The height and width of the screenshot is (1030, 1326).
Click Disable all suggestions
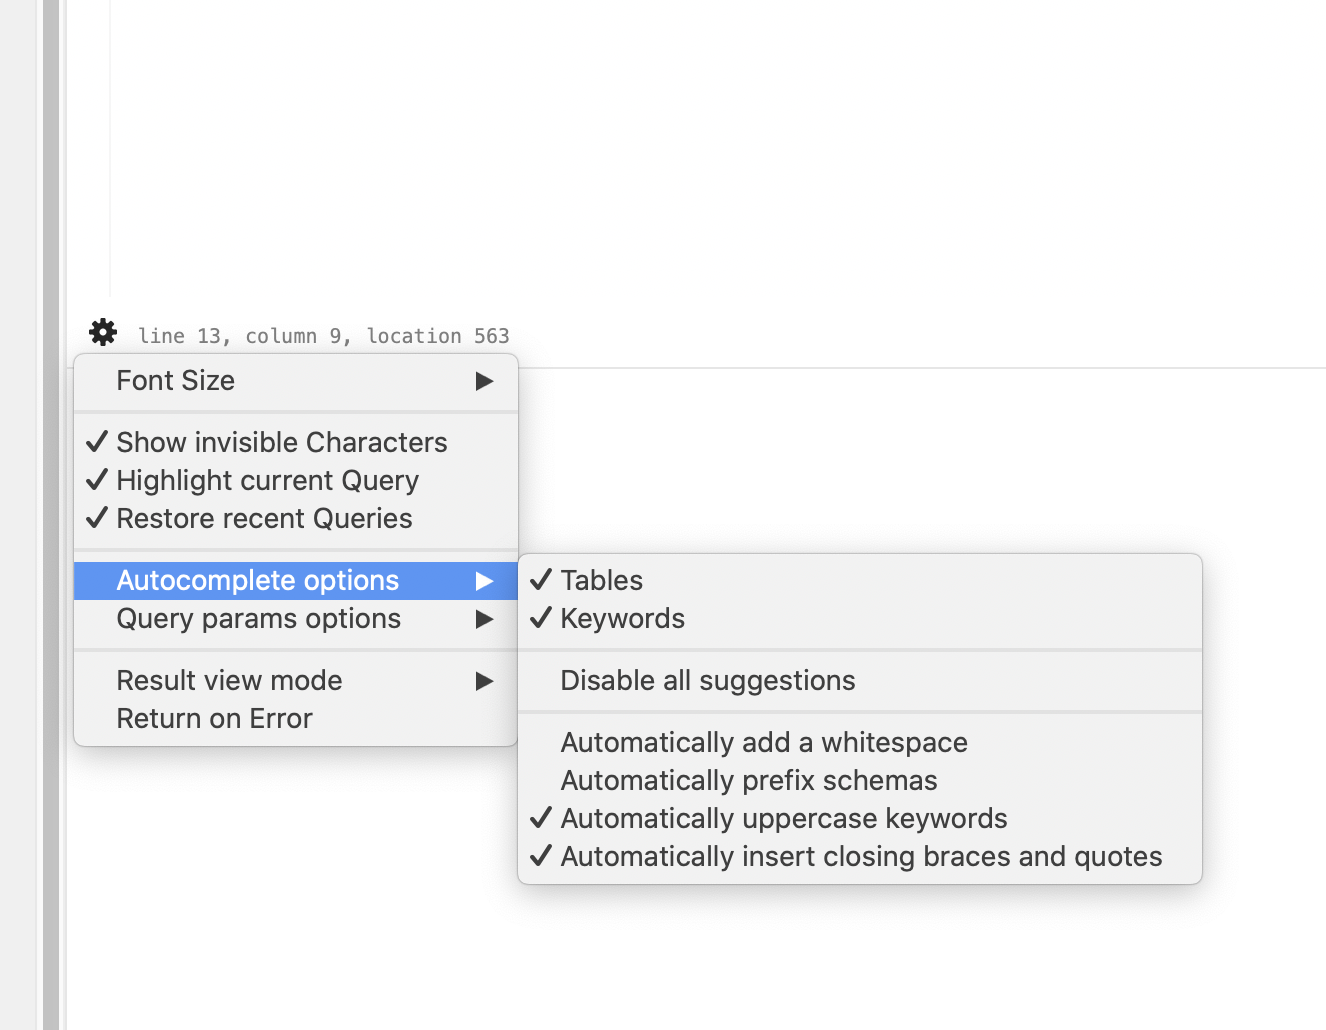(708, 680)
